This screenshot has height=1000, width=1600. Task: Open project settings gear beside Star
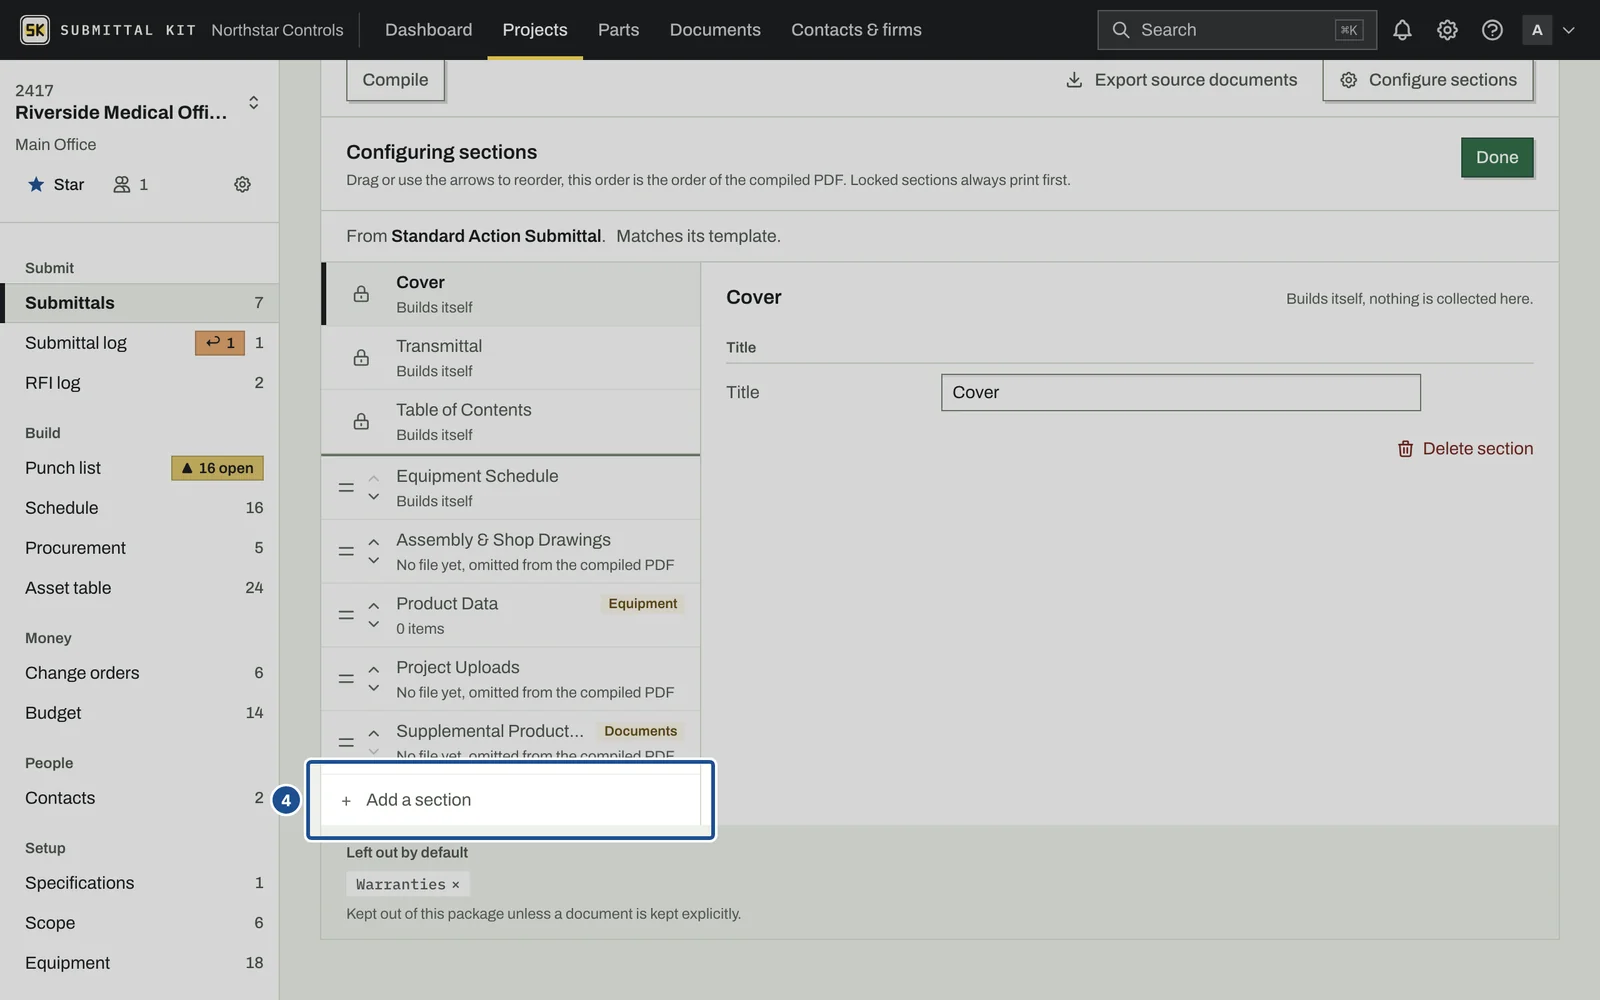tap(242, 184)
